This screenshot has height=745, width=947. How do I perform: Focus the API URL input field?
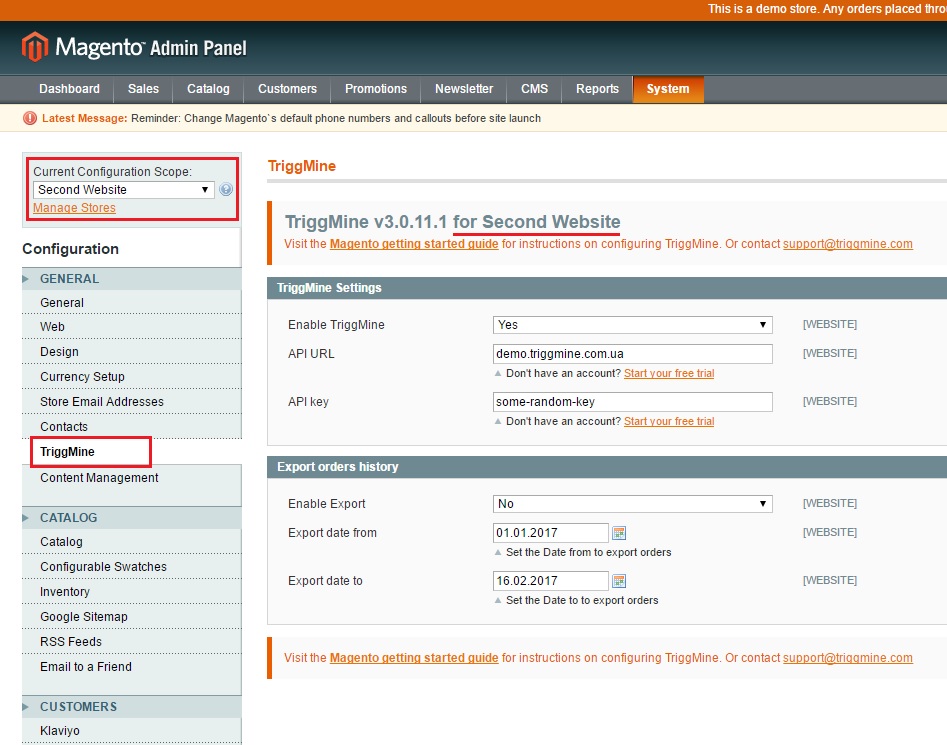632,354
